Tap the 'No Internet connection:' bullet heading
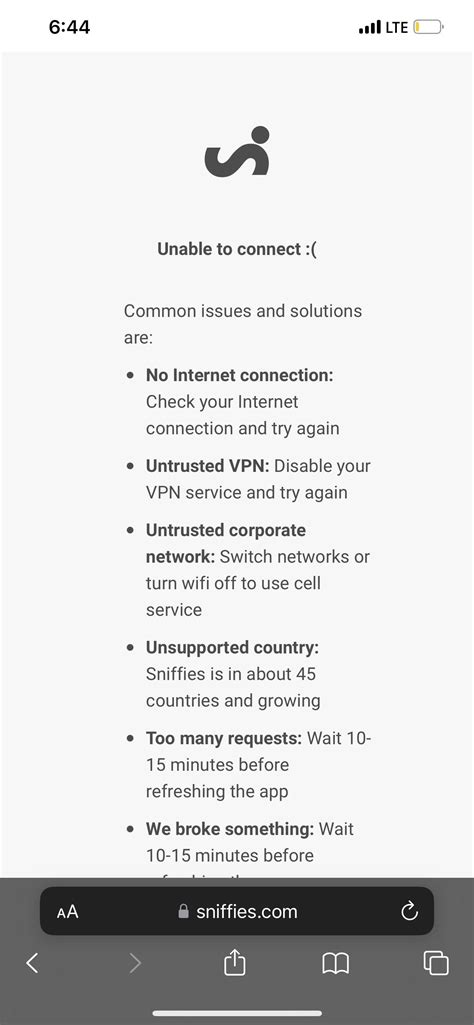474x1025 pixels. 239,375
